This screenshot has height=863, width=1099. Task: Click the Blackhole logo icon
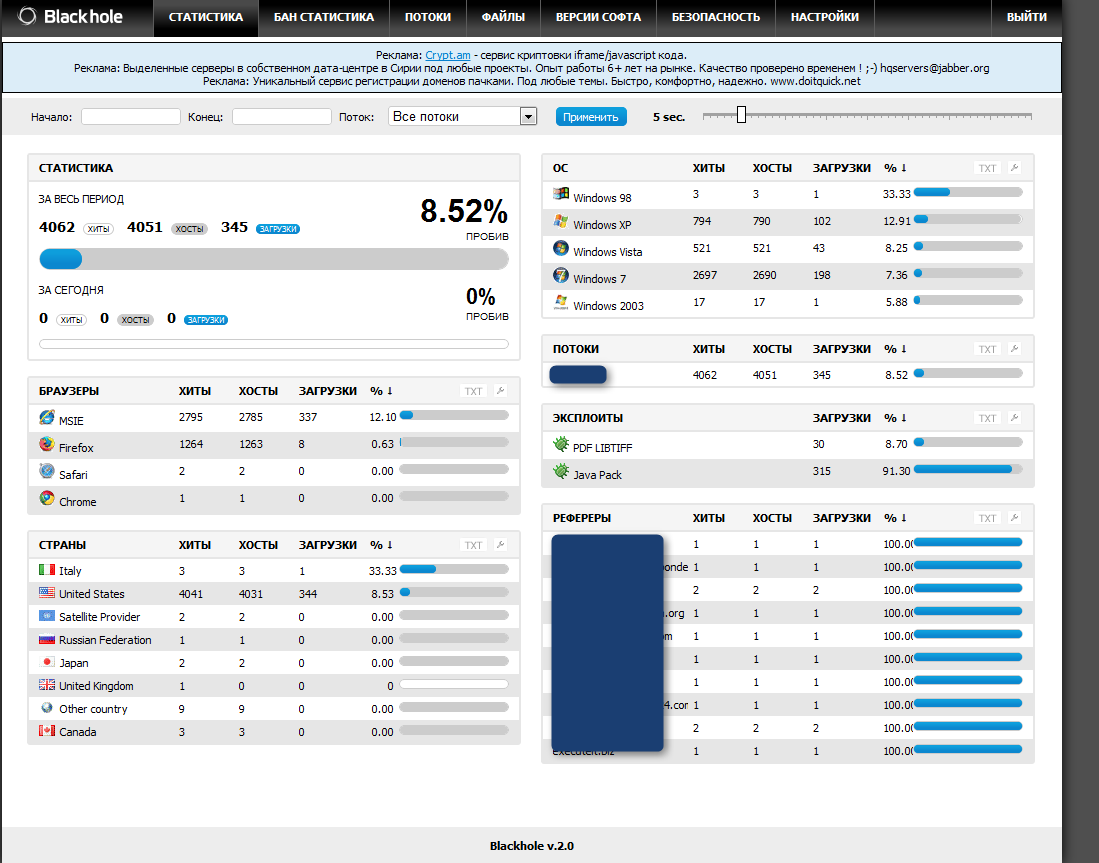[27, 16]
